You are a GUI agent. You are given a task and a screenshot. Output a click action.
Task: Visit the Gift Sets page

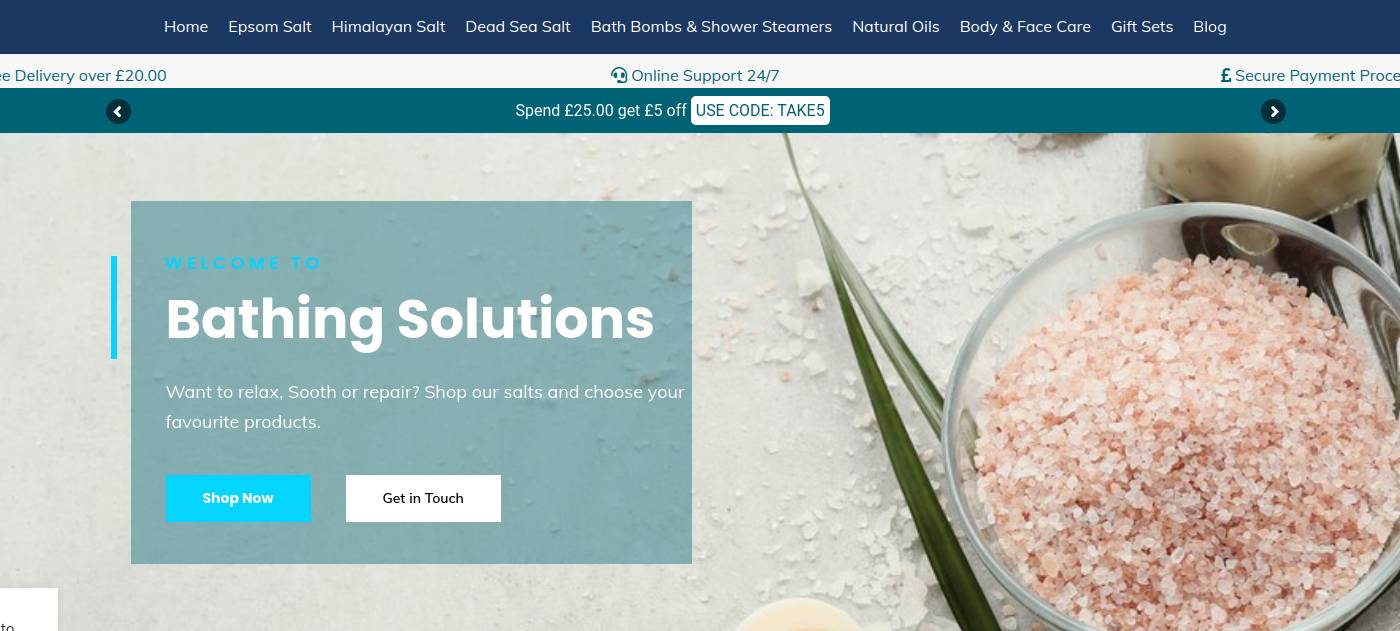pyautogui.click(x=1142, y=27)
